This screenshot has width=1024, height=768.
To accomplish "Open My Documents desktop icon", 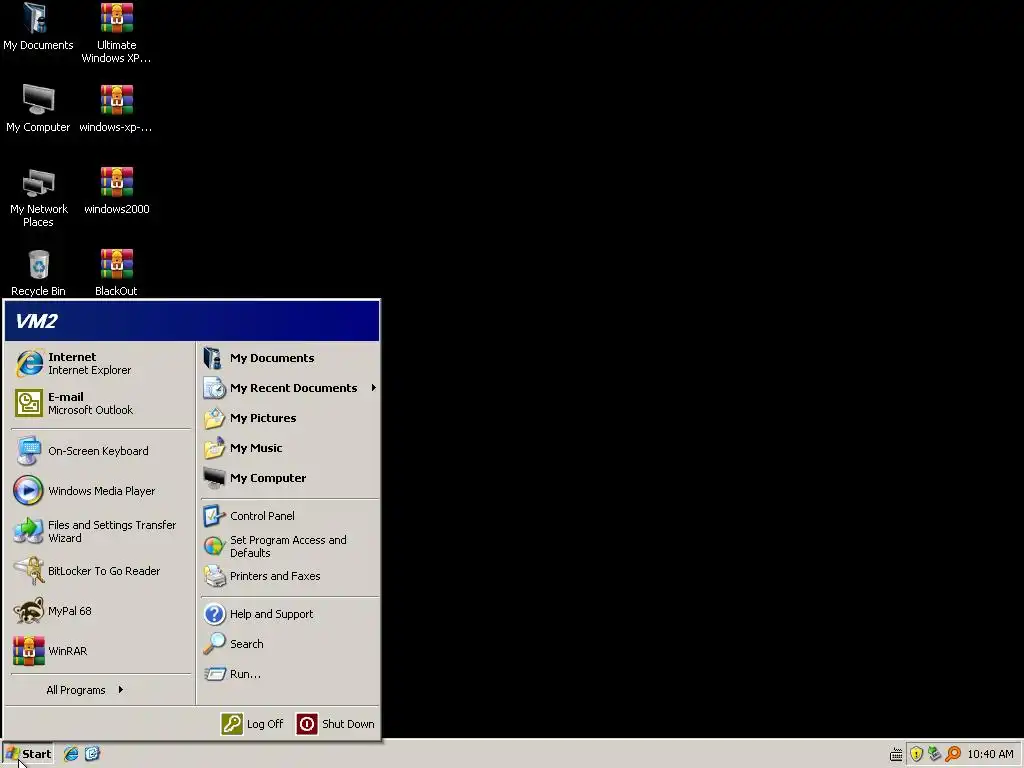I will (38, 27).
